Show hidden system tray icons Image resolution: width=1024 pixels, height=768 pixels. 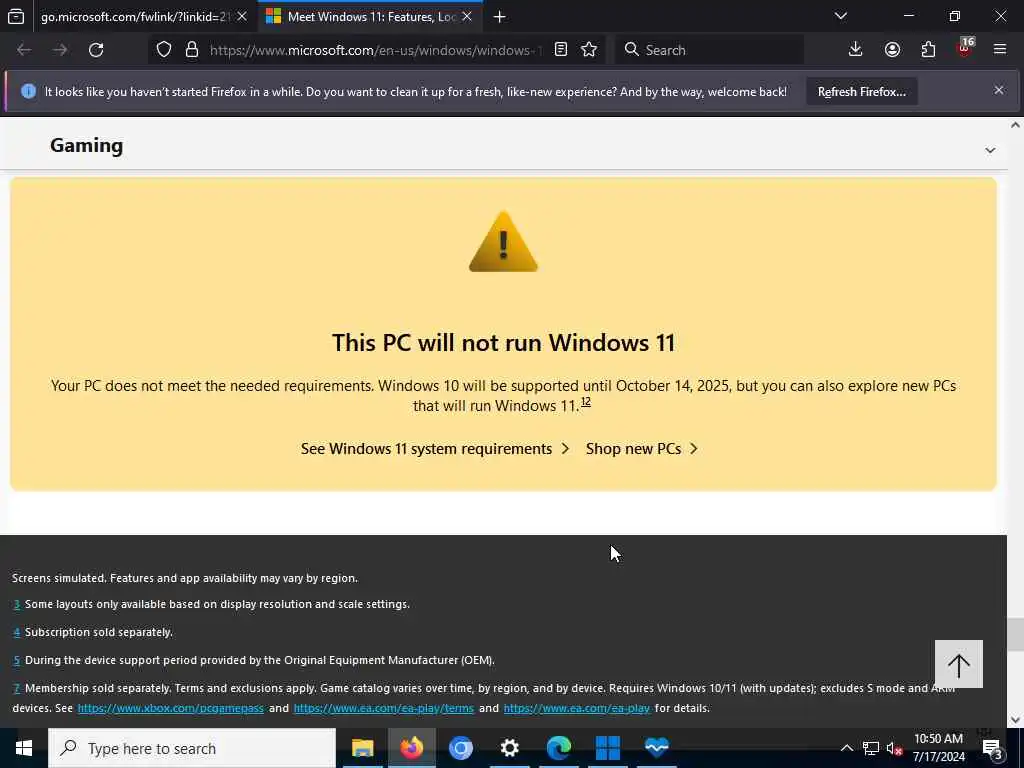click(846, 748)
